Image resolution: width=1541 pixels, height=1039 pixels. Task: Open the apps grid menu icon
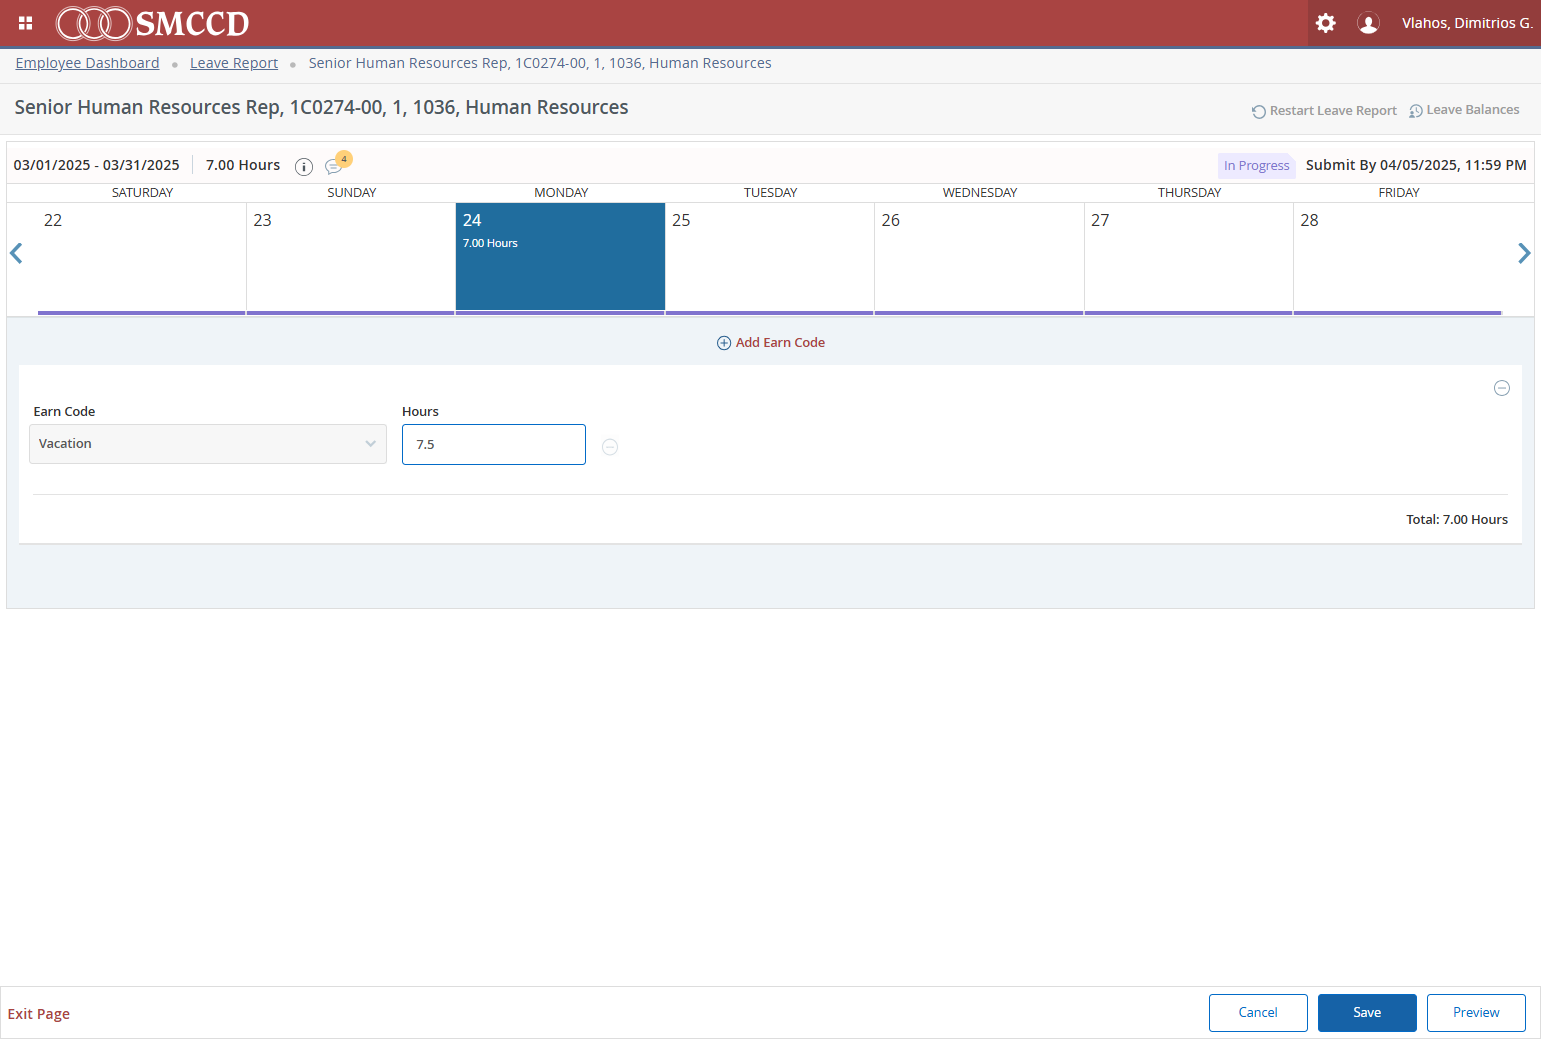coord(26,23)
